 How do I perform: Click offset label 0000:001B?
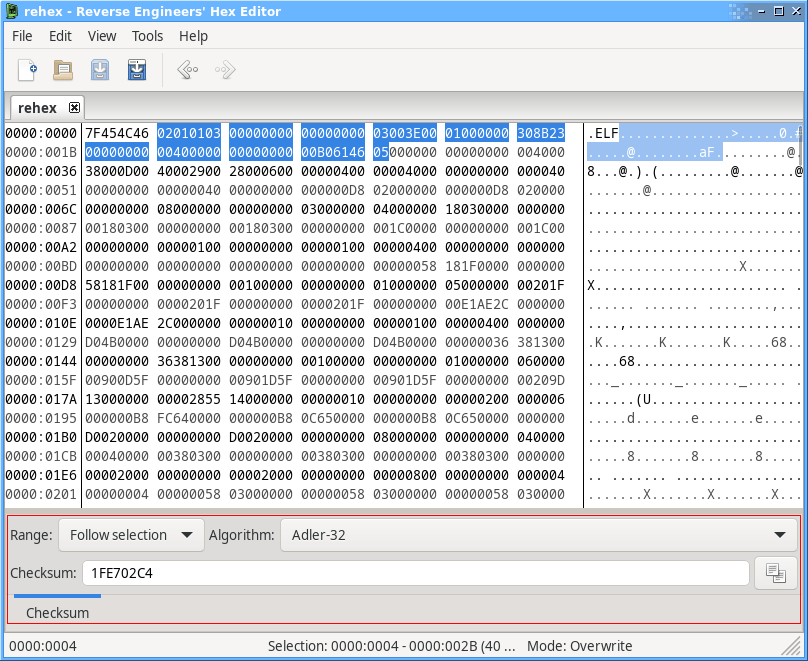click(x=41, y=152)
